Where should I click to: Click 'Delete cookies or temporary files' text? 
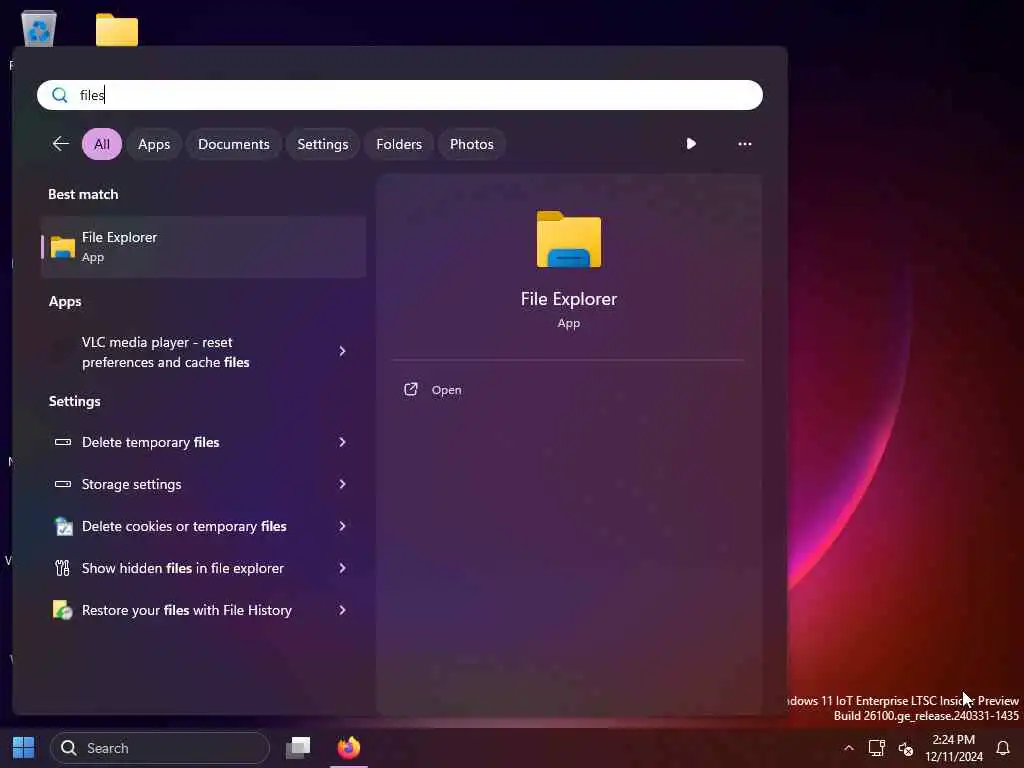click(184, 526)
